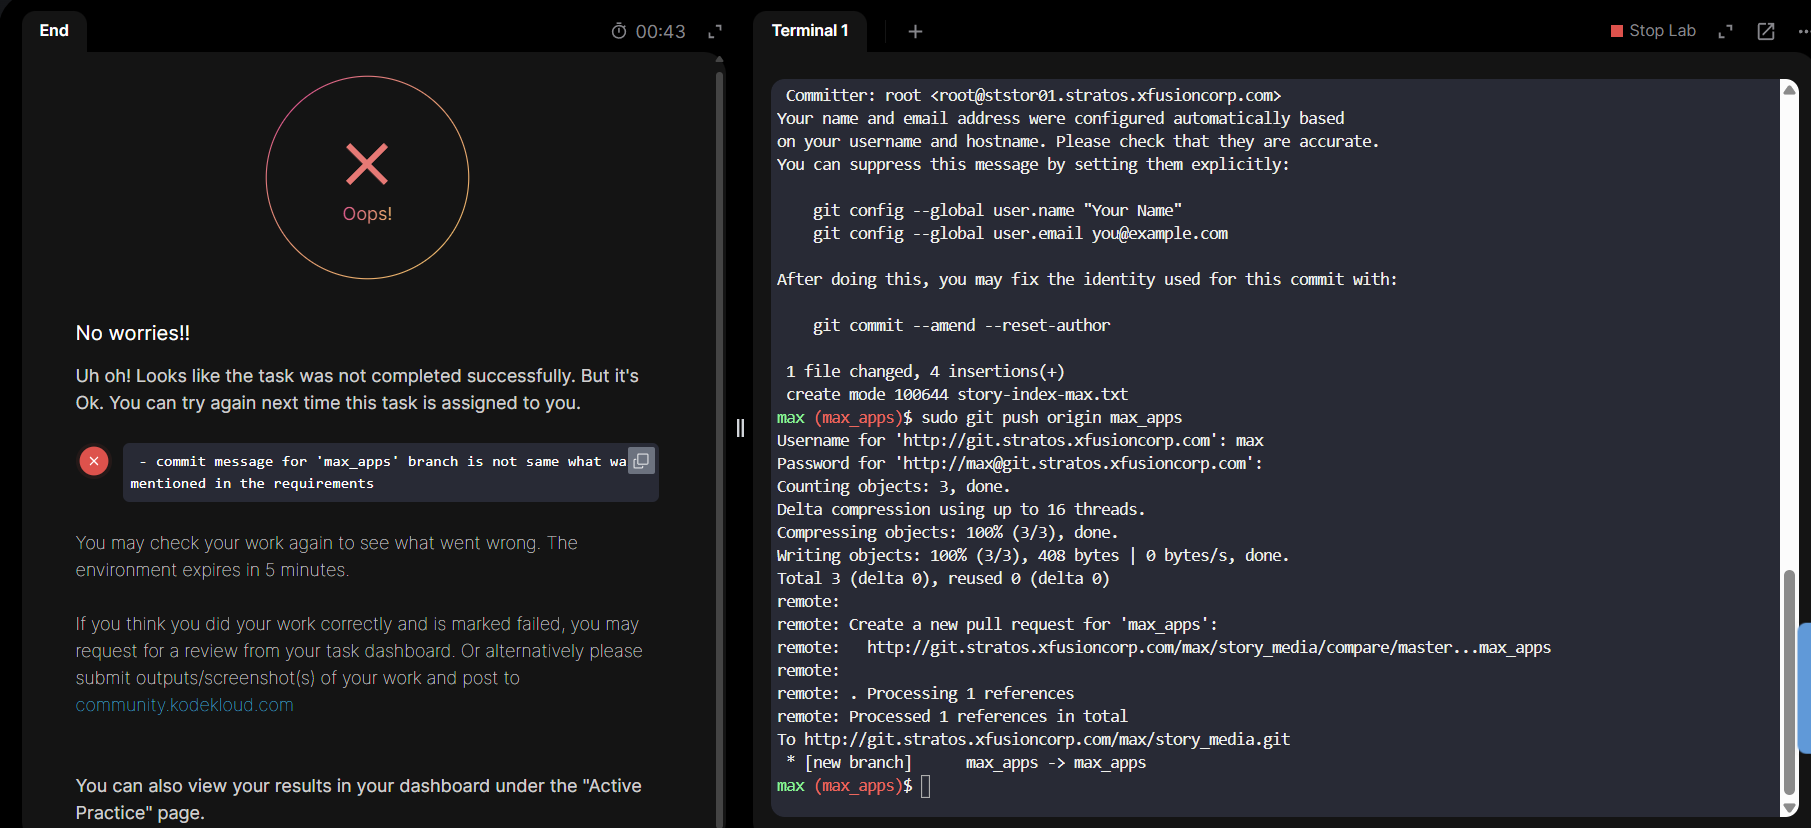Click the red error X badge
Viewport: 1811px width, 828px height.
[94, 461]
